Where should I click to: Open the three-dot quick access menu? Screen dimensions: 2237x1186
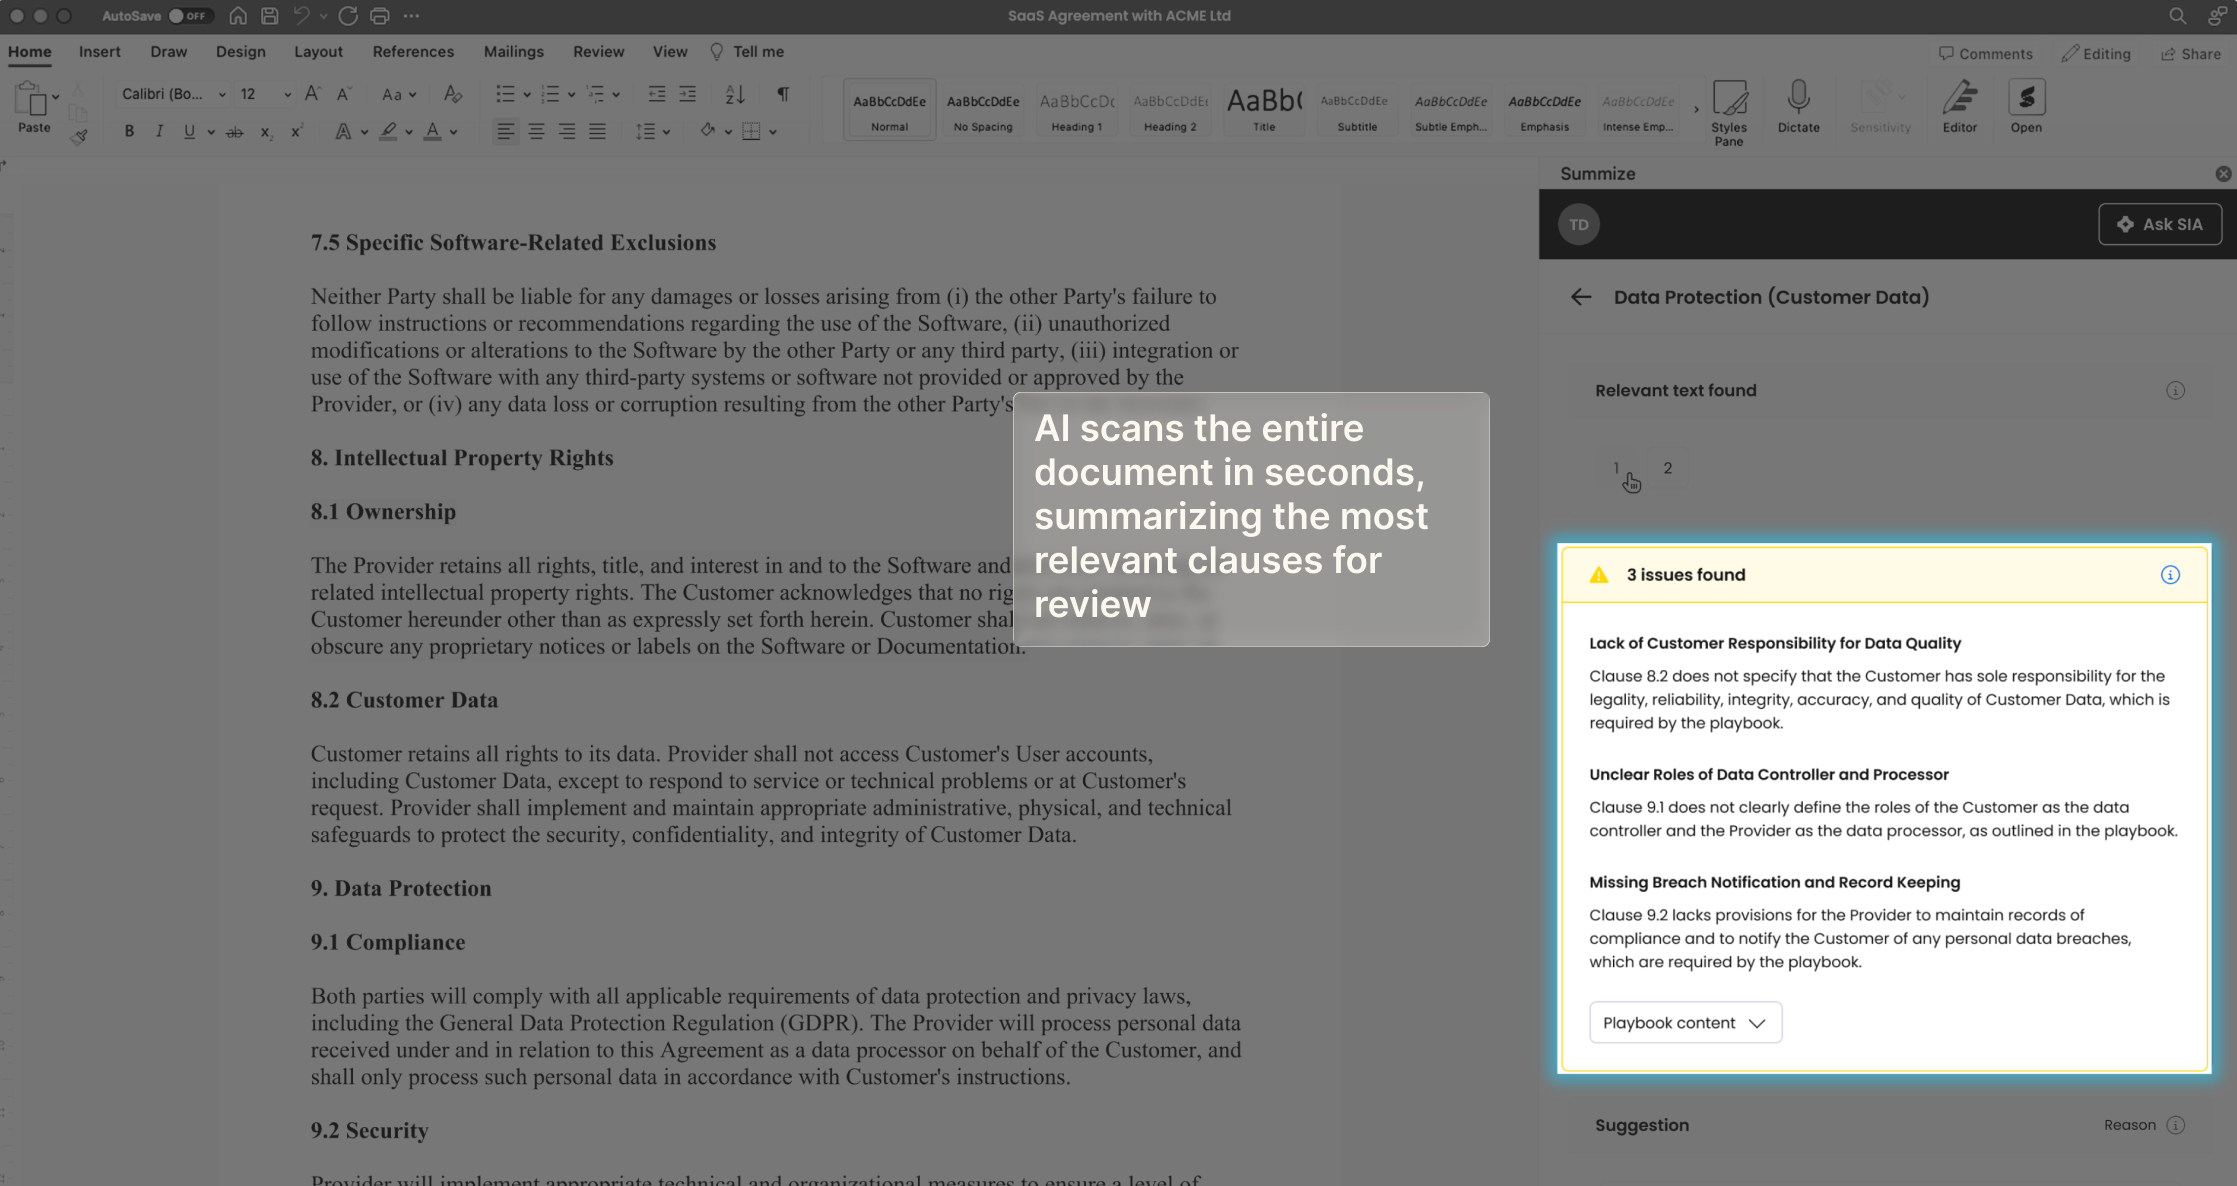tap(411, 16)
